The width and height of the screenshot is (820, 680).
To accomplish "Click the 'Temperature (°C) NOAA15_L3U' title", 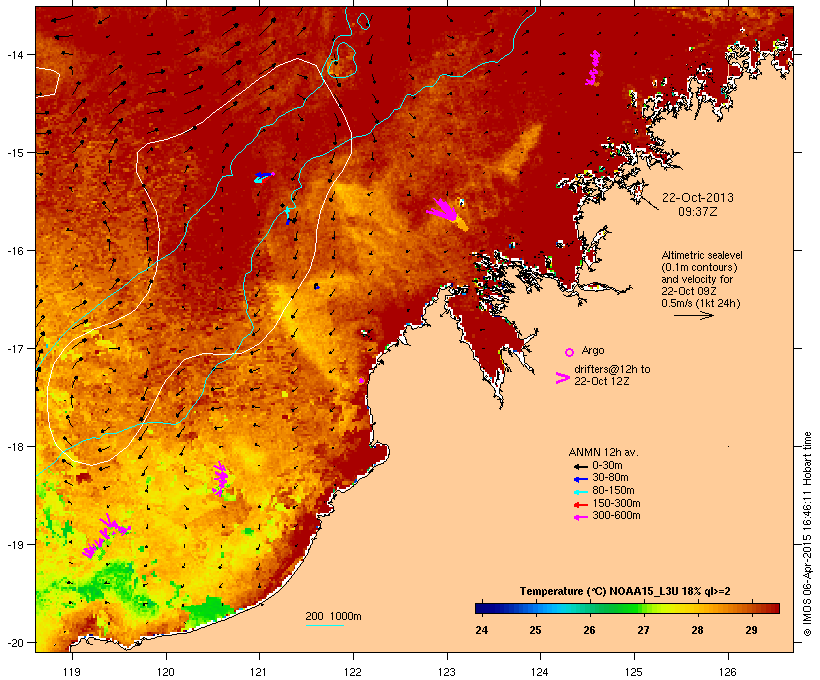I will click(x=597, y=591).
